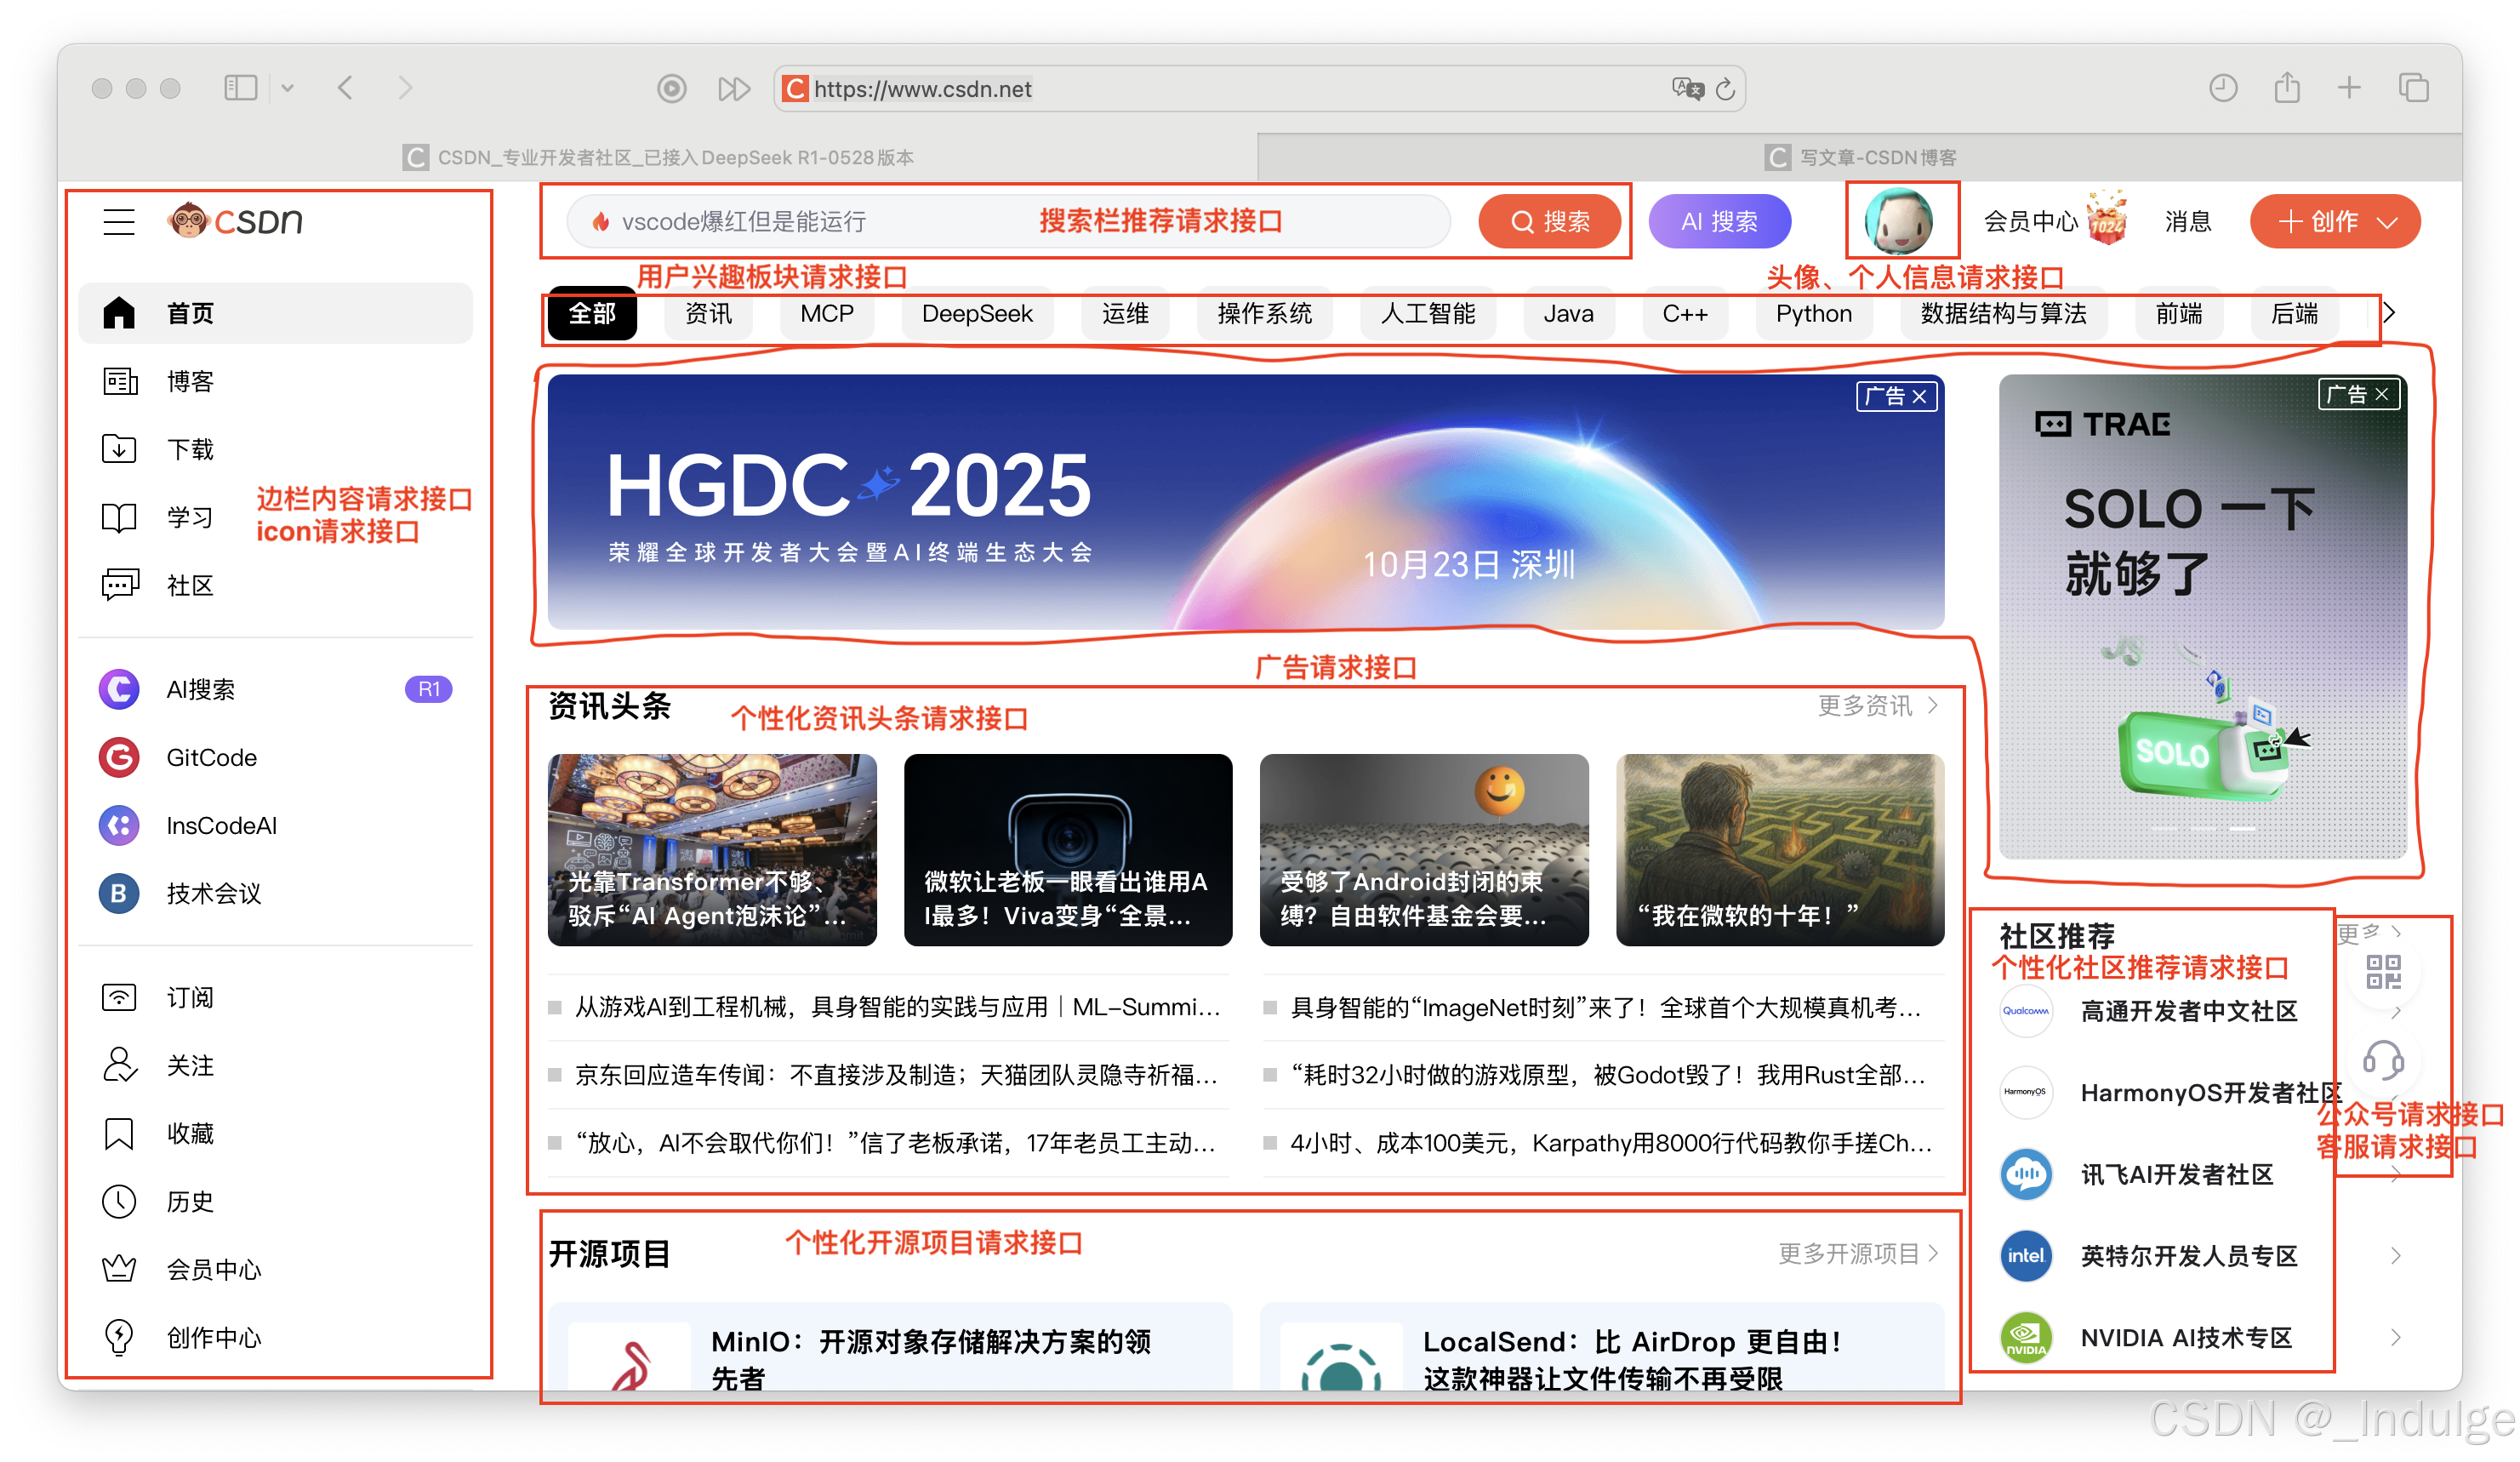Image resolution: width=2520 pixels, height=1462 pixels.
Task: Click the CSDN logo
Action: pos(233,221)
